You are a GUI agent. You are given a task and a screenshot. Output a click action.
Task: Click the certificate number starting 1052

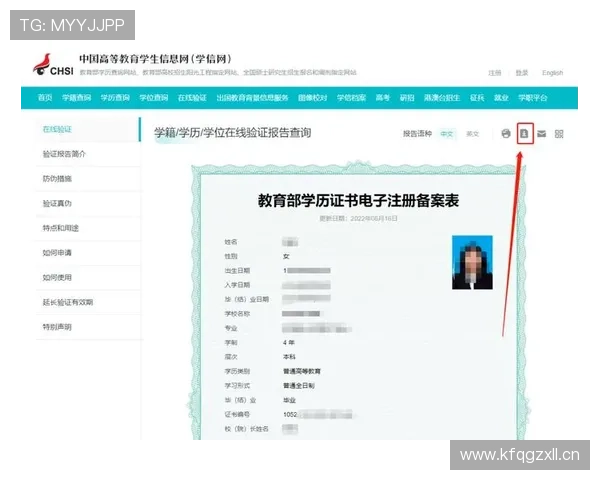point(318,415)
